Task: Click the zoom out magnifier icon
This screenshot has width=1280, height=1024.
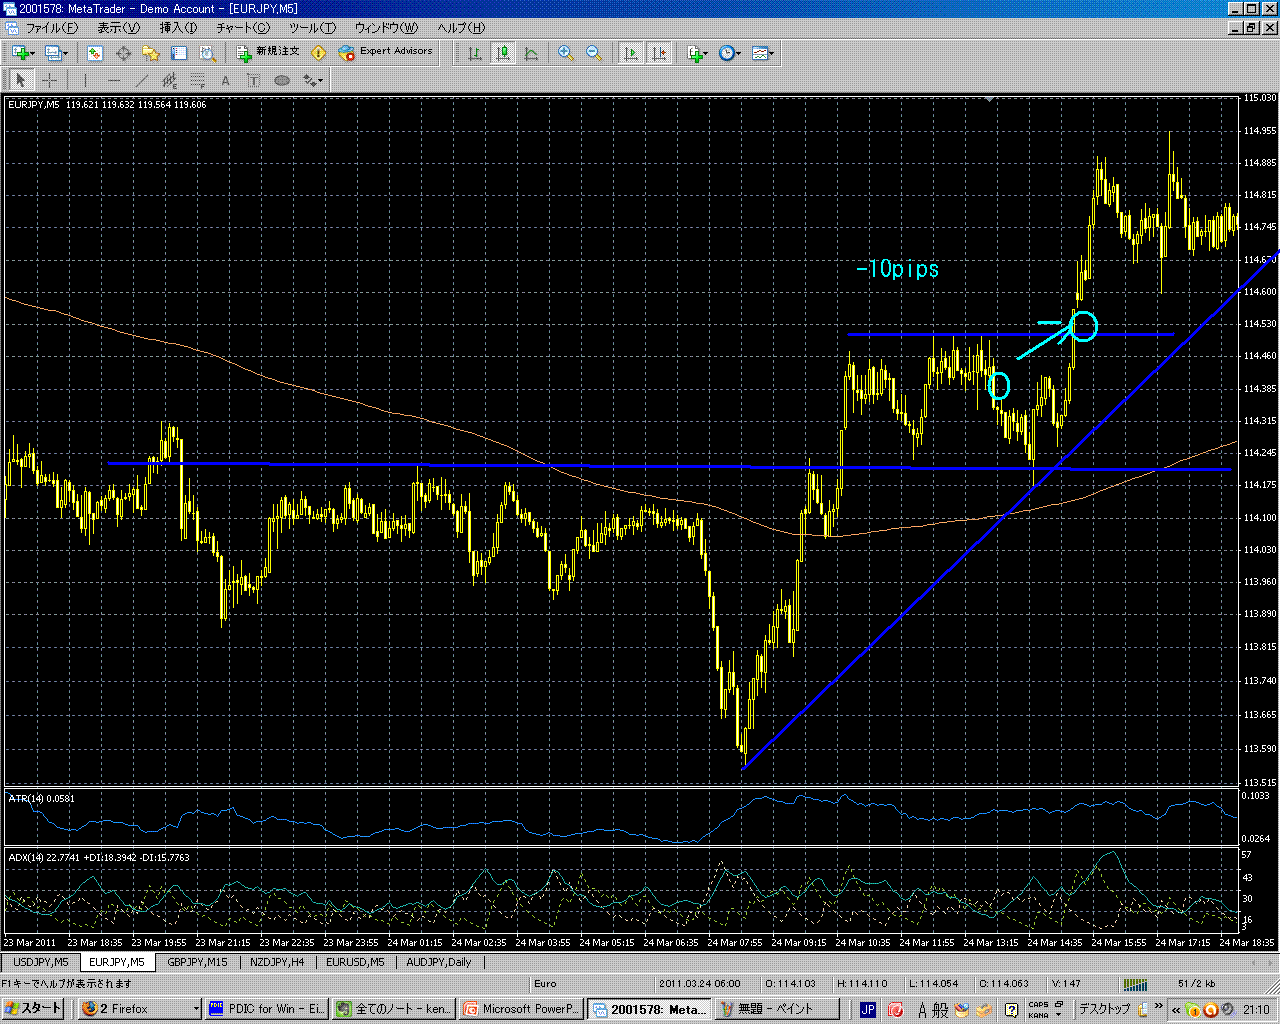Action: 594,53
